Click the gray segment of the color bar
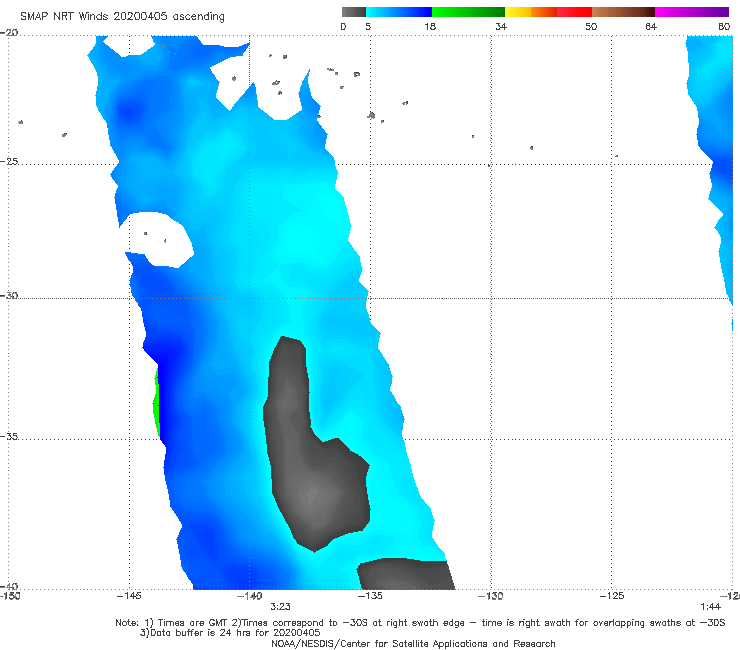 click(354, 12)
